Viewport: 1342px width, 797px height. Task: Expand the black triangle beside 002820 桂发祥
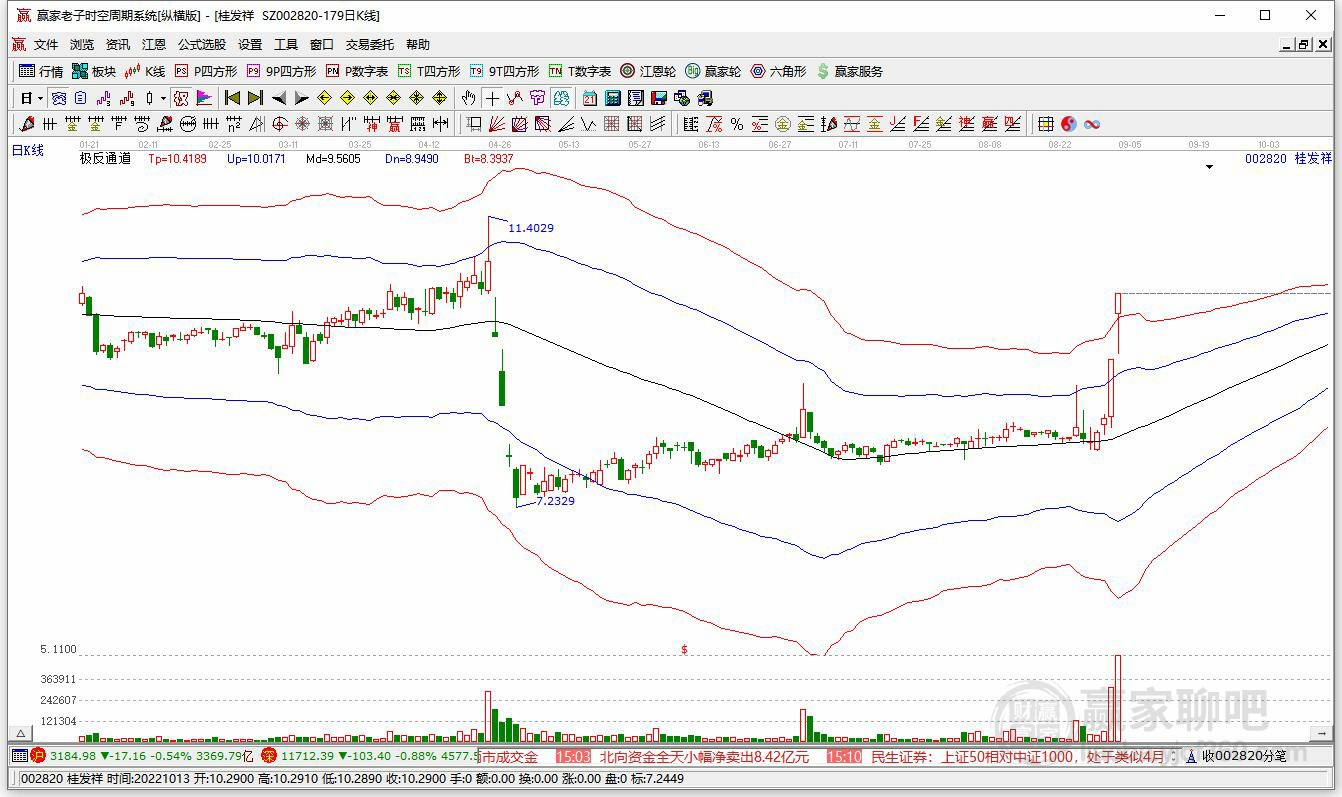coord(1210,167)
